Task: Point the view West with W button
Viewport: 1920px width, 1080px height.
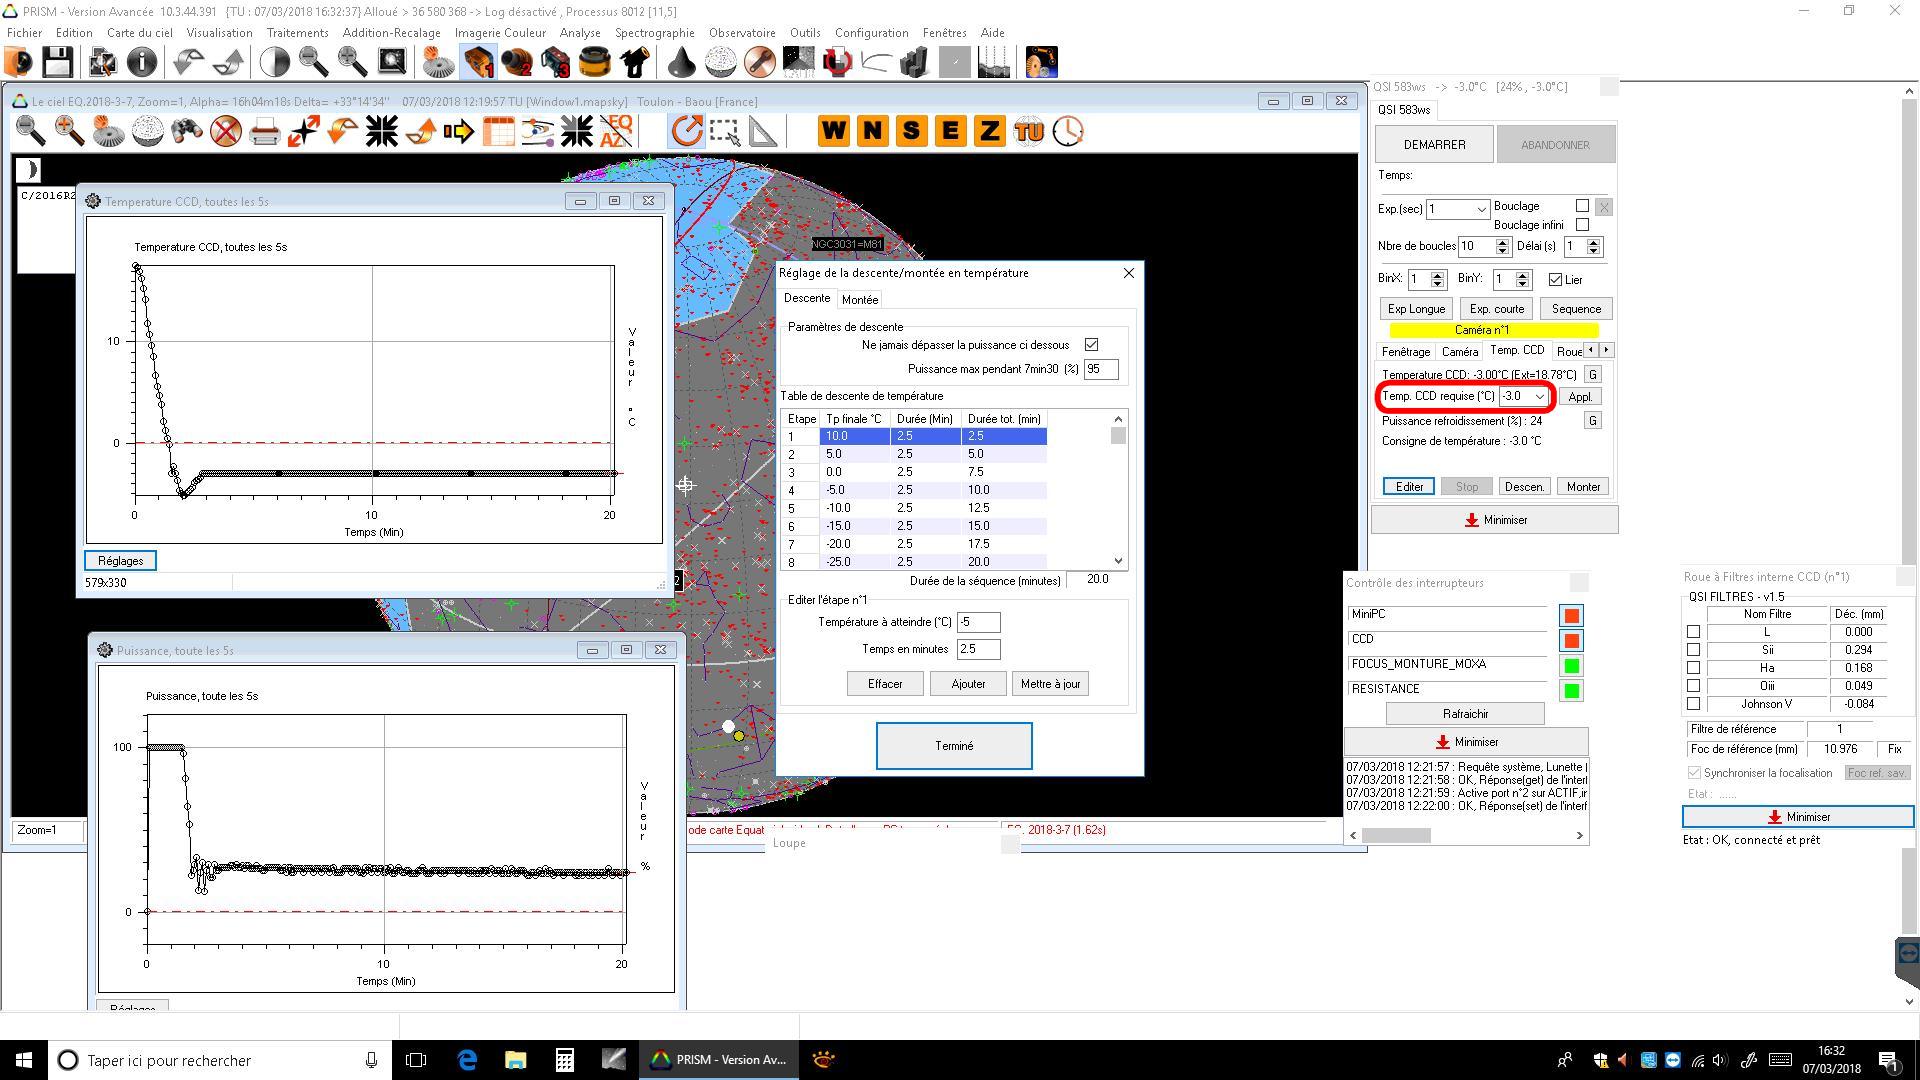Action: [833, 131]
